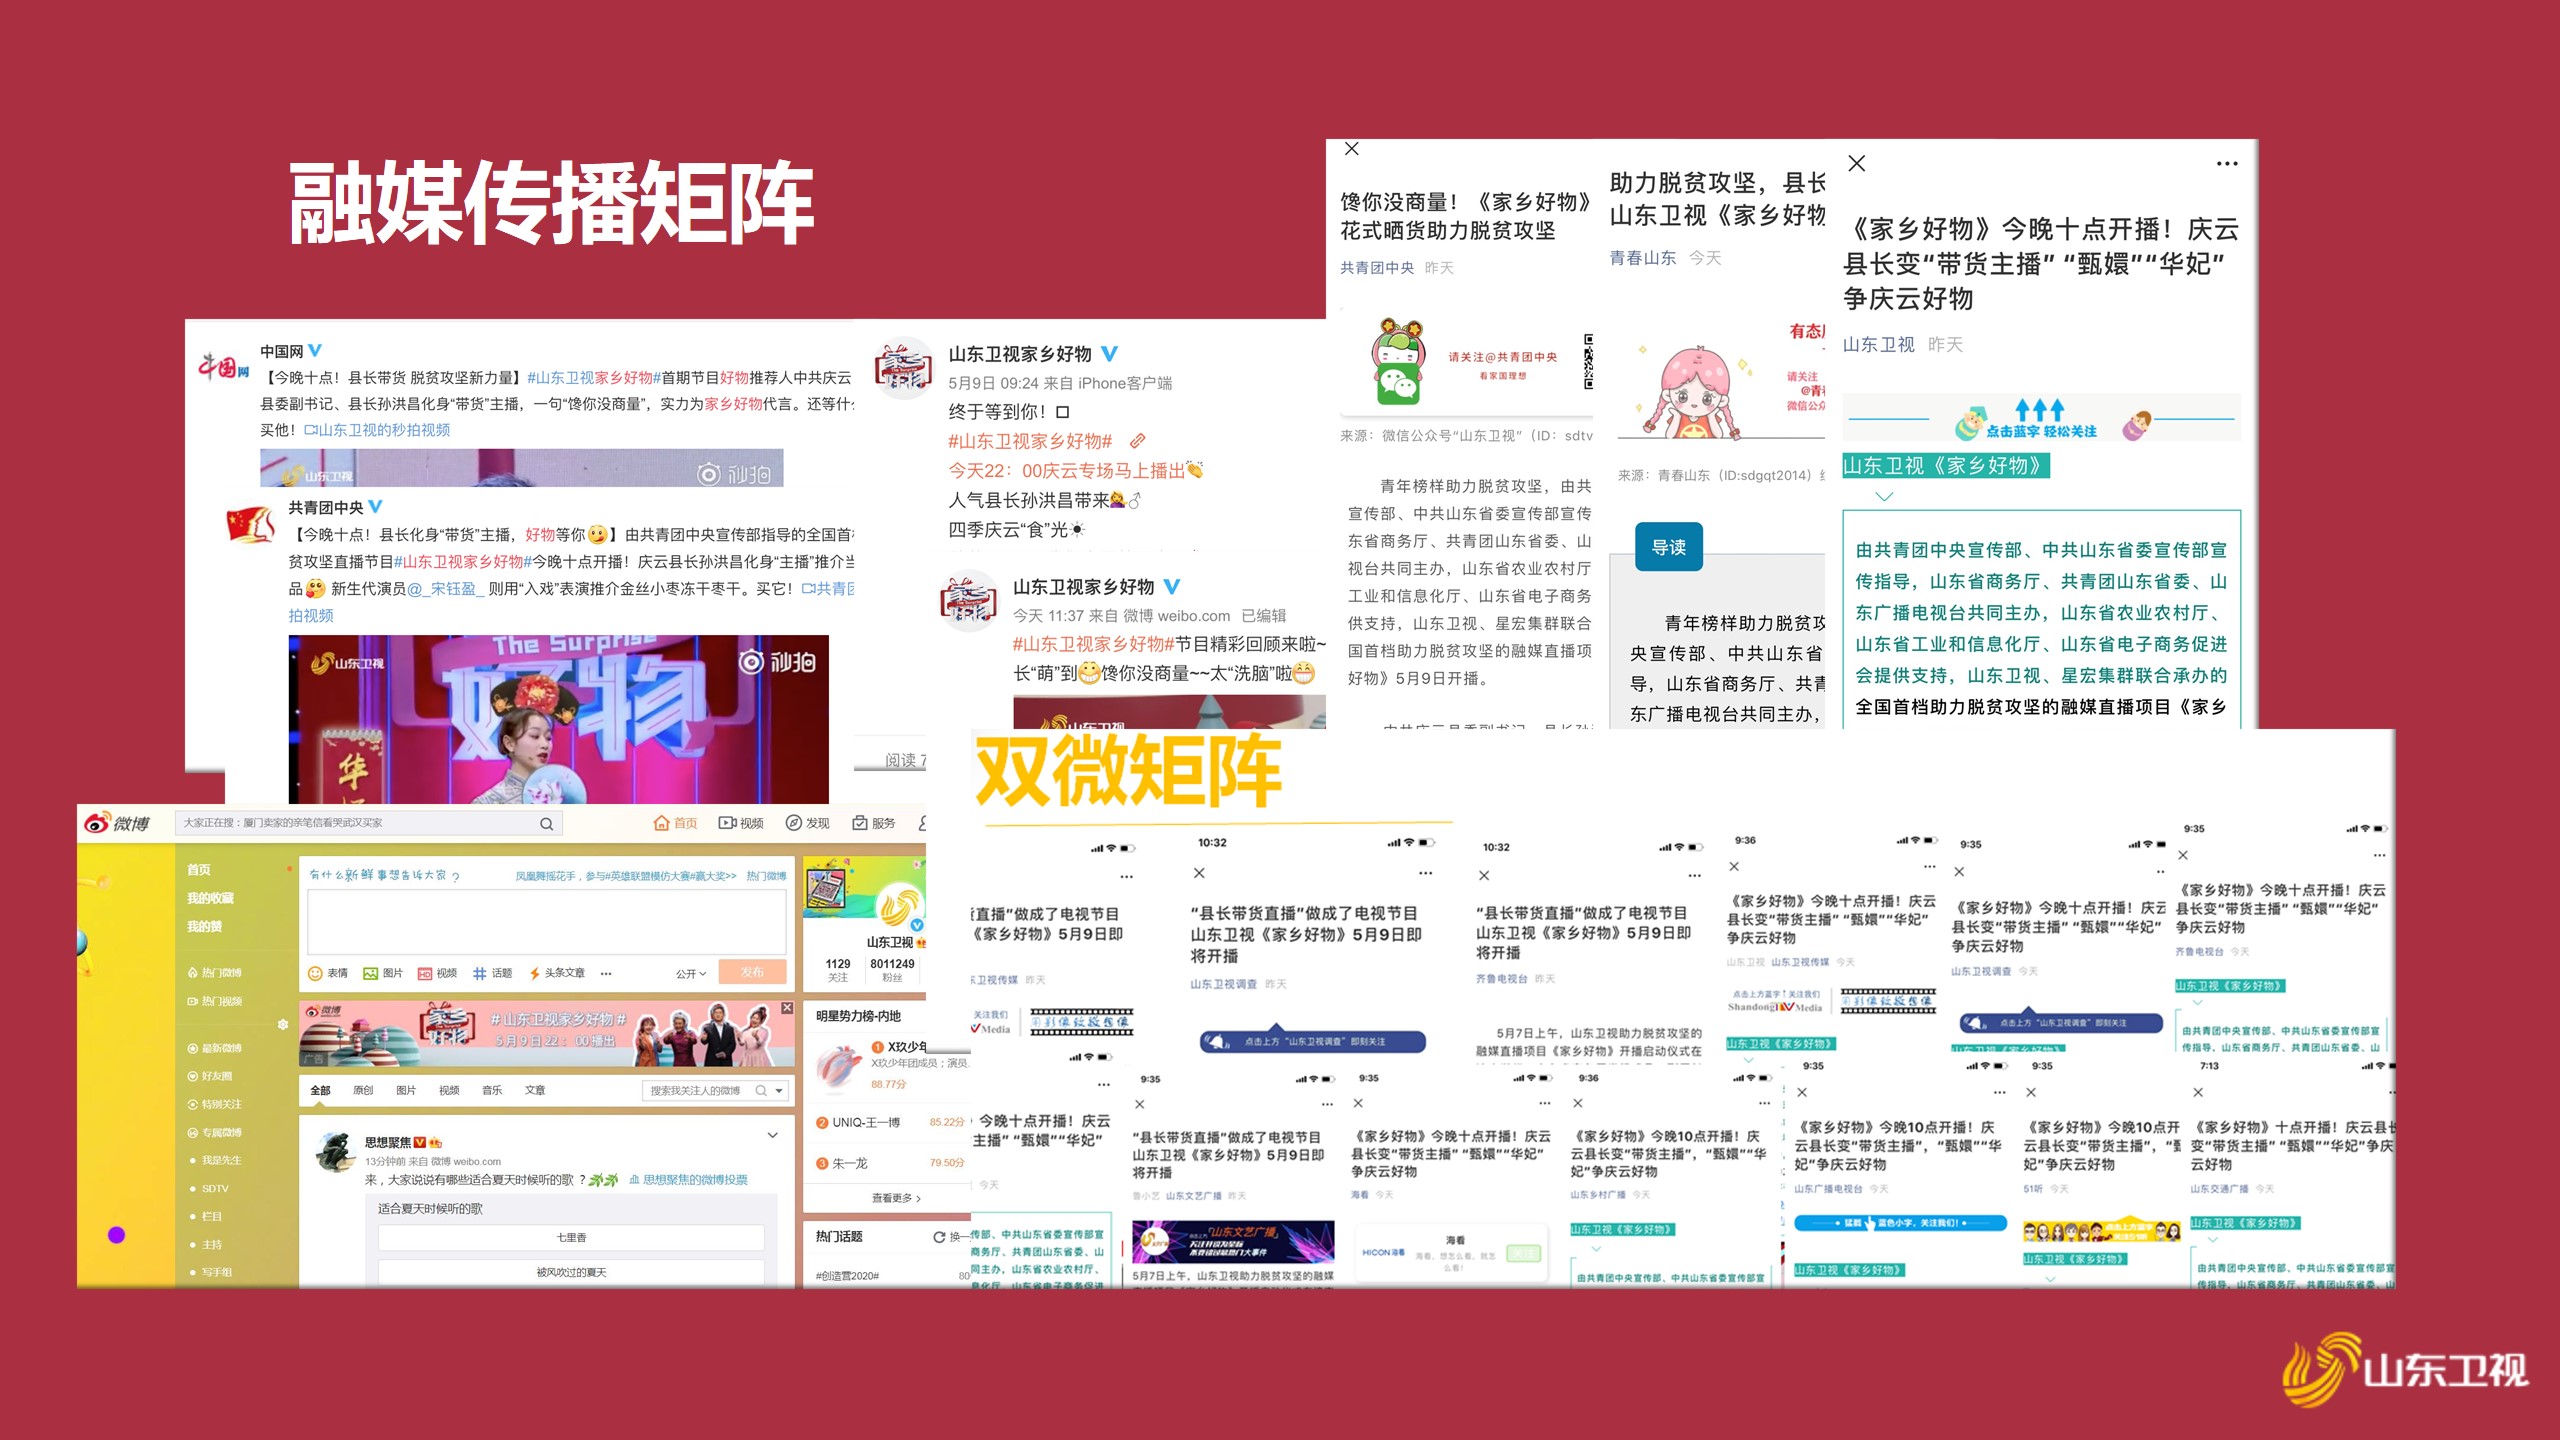The image size is (2560, 1440).
Task: Open the #创造营2020# hot topic
Action: (847, 1276)
